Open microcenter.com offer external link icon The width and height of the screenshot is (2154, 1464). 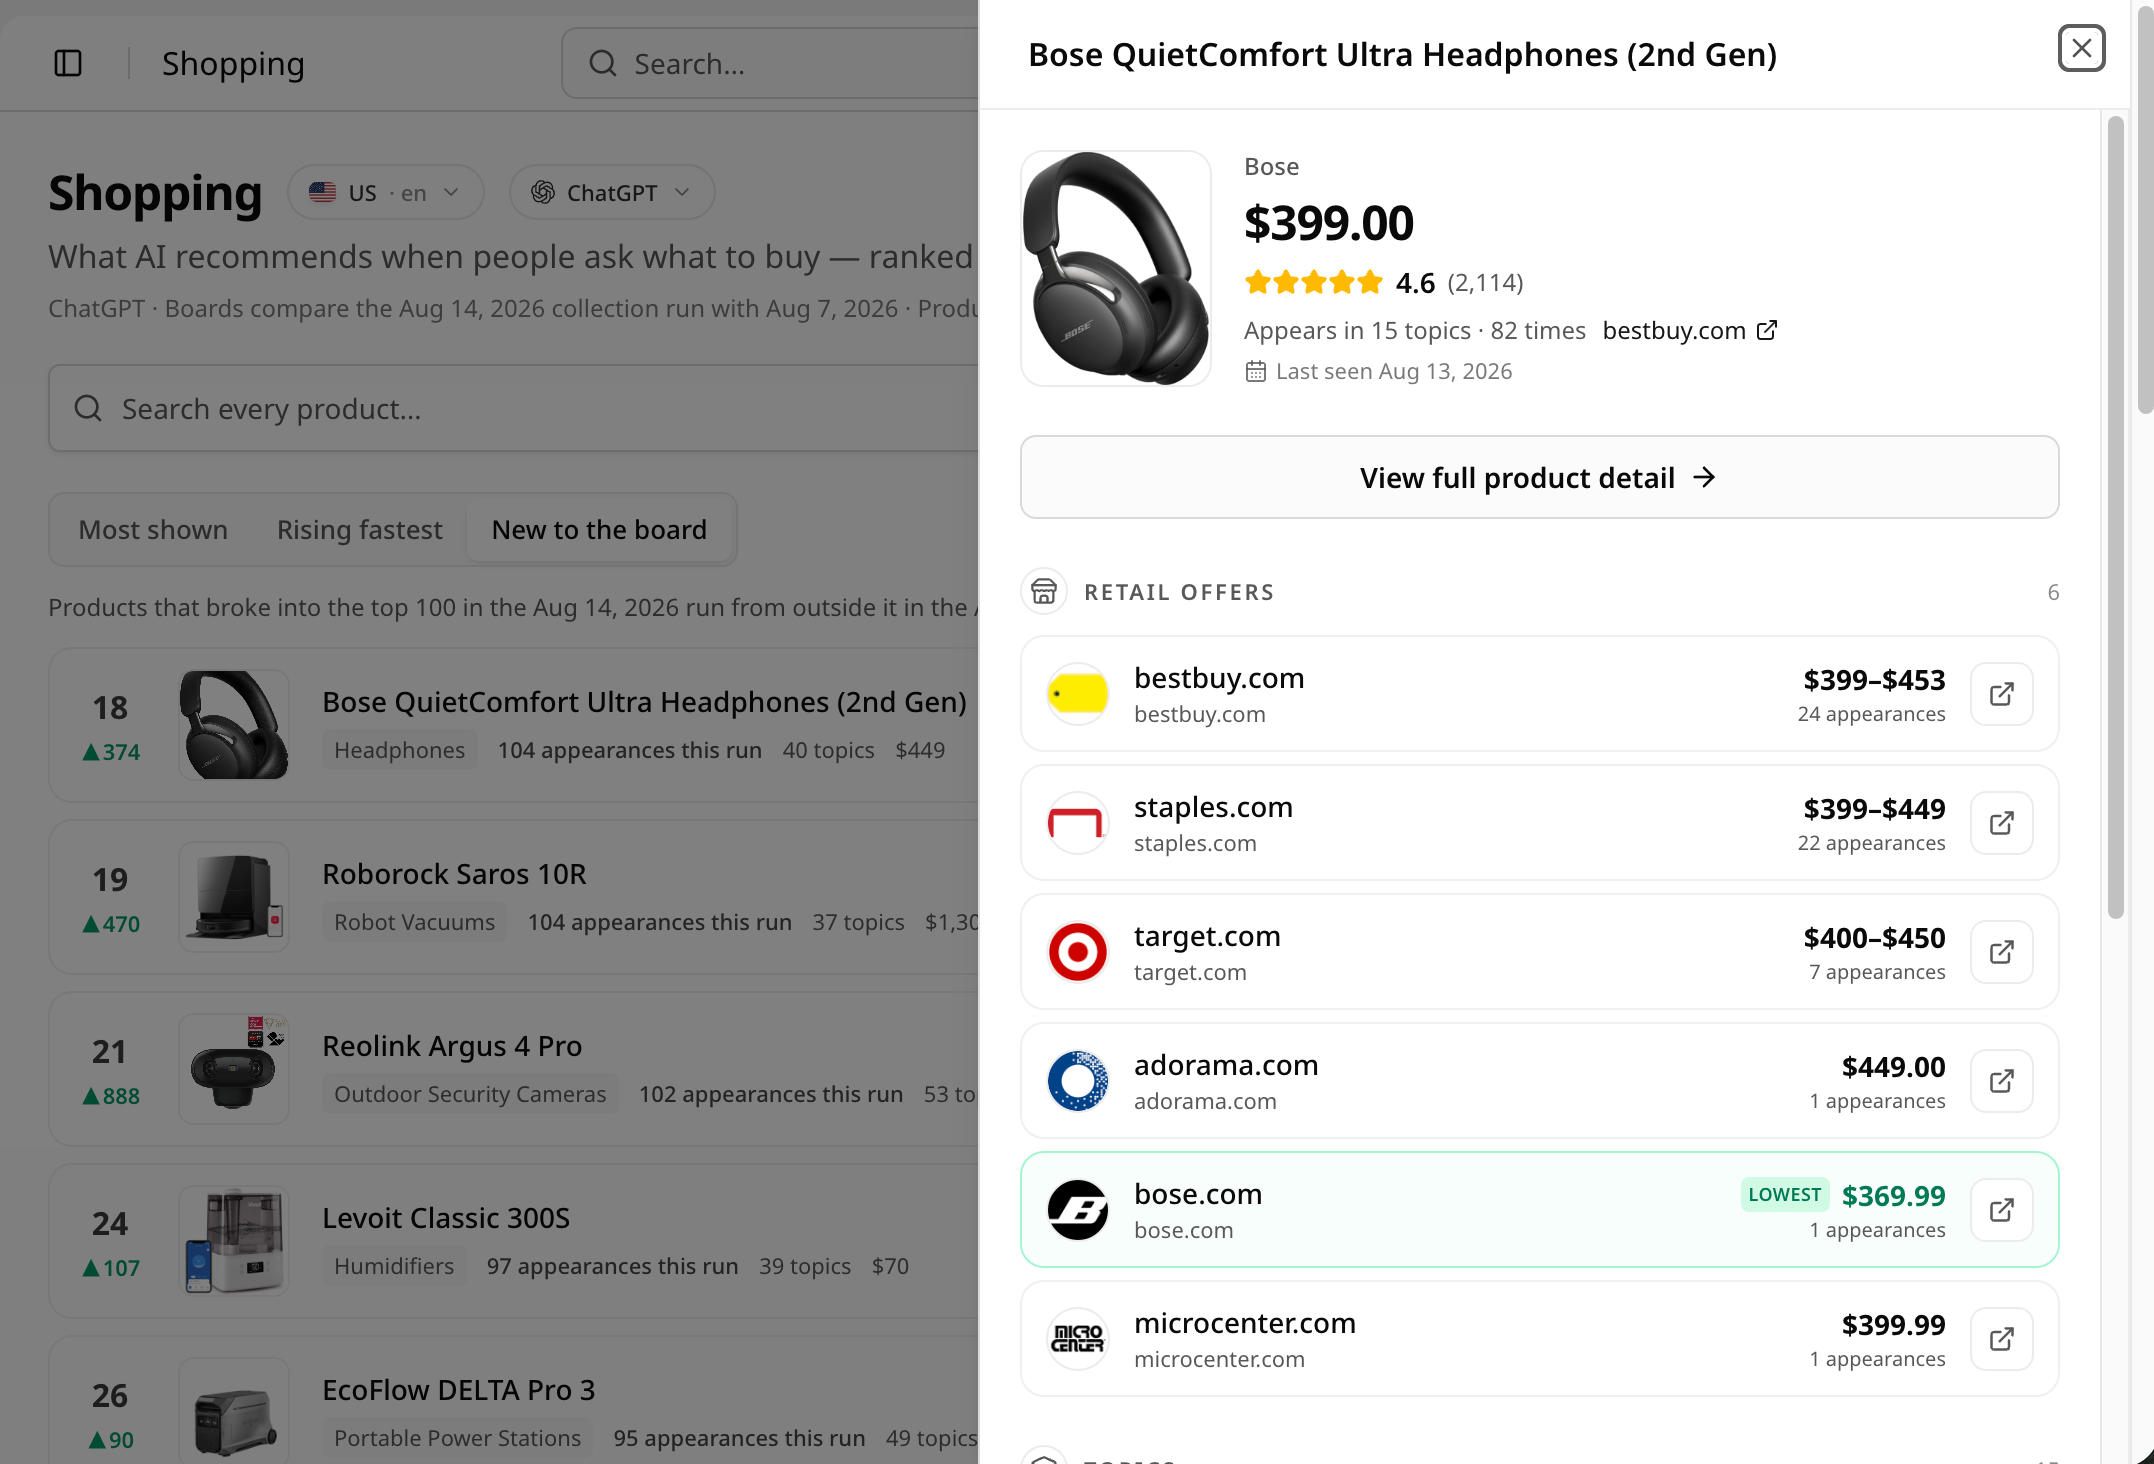(2001, 1339)
